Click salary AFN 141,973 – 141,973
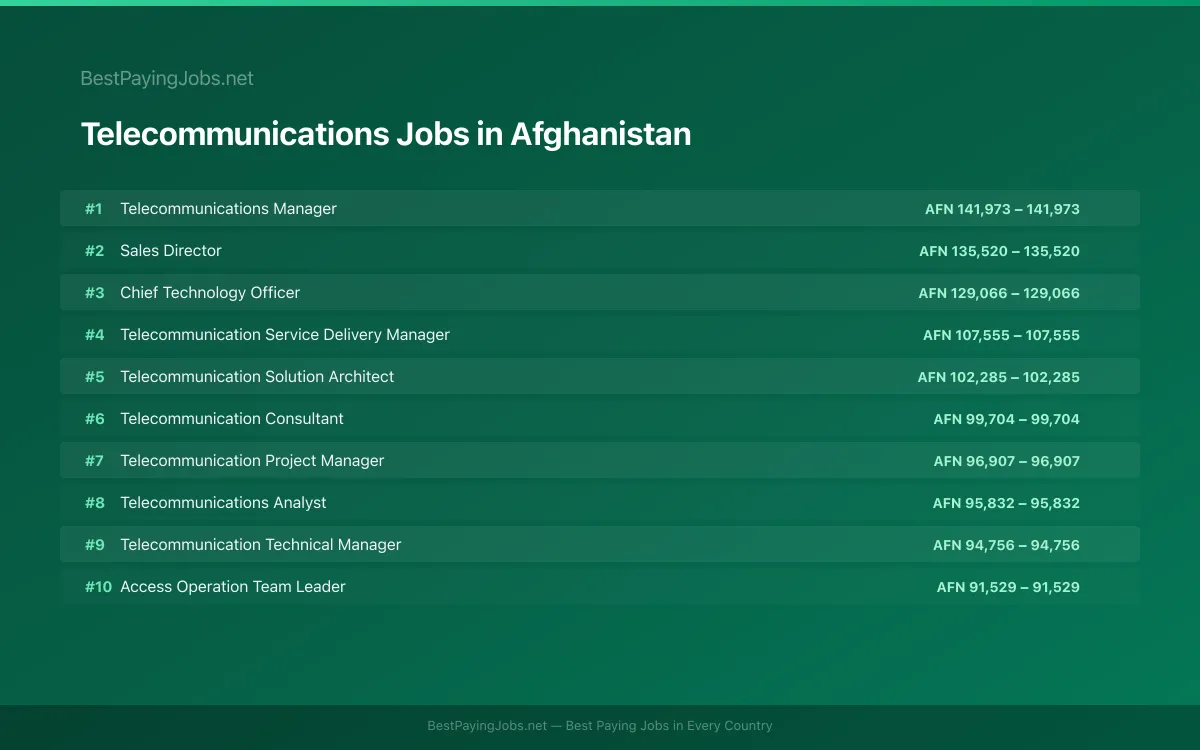 (1002, 209)
